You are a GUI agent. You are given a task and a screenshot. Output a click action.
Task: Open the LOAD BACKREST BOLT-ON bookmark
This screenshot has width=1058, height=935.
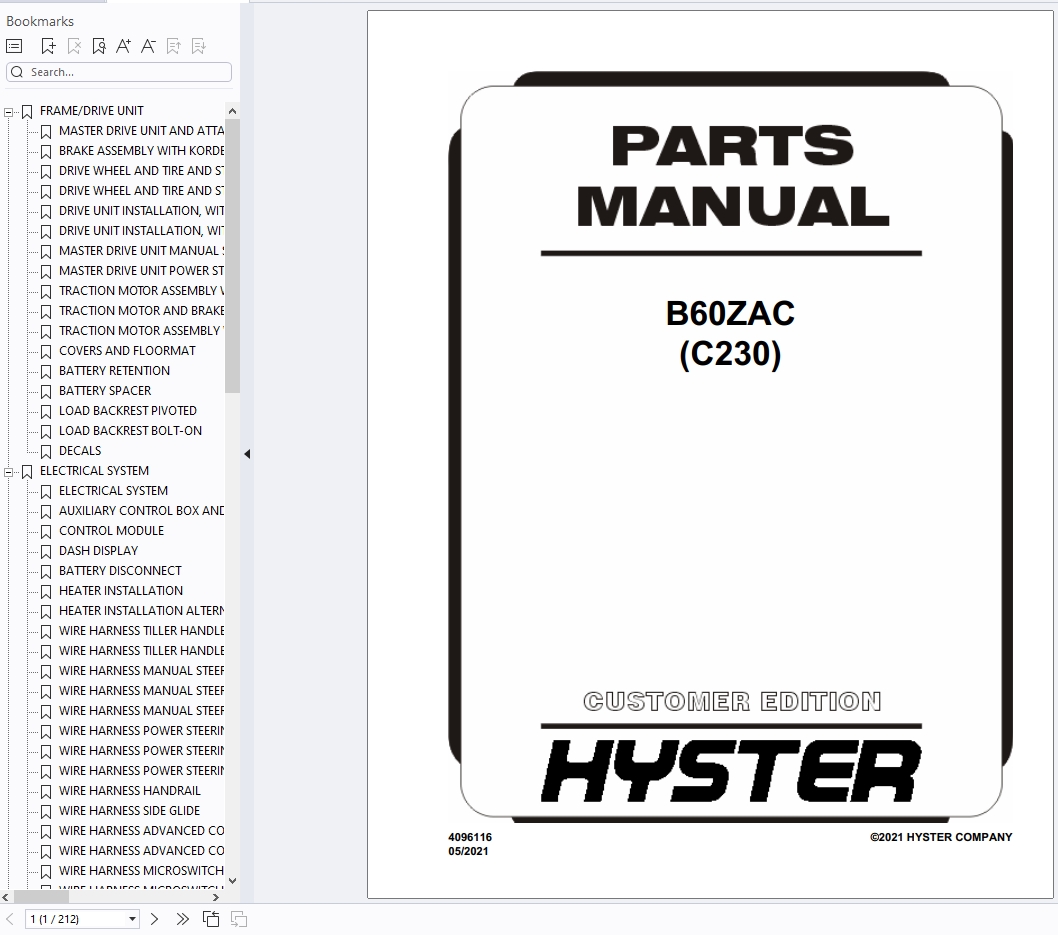click(130, 430)
